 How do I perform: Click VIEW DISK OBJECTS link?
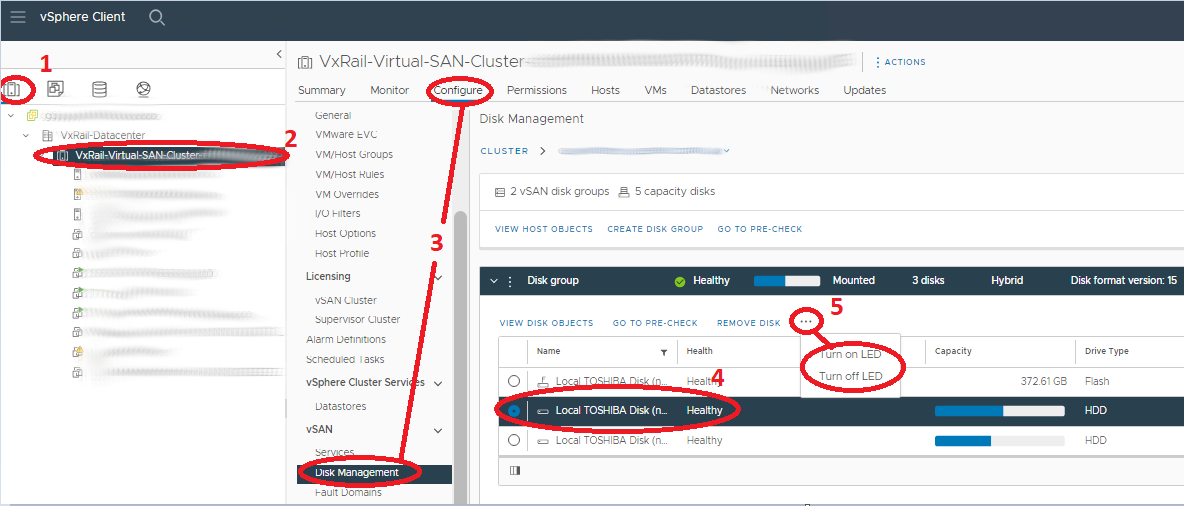point(546,323)
